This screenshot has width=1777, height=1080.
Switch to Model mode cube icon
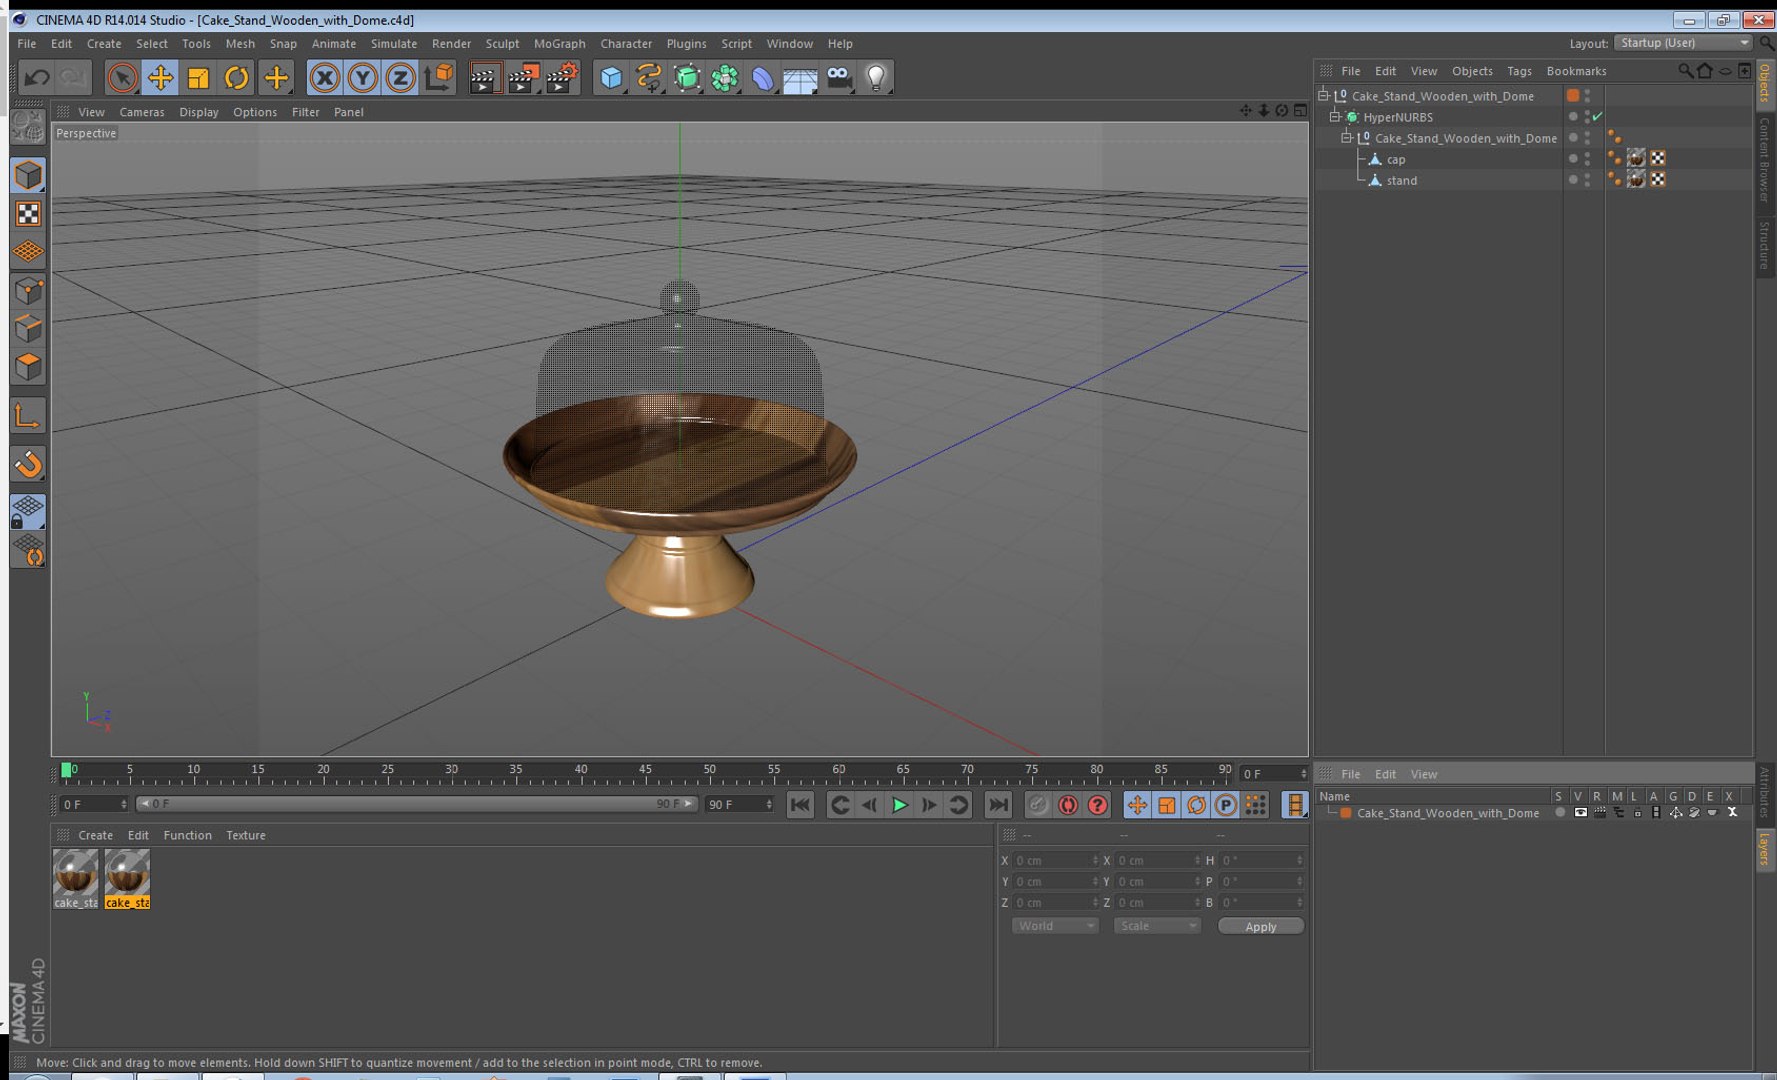click(28, 175)
